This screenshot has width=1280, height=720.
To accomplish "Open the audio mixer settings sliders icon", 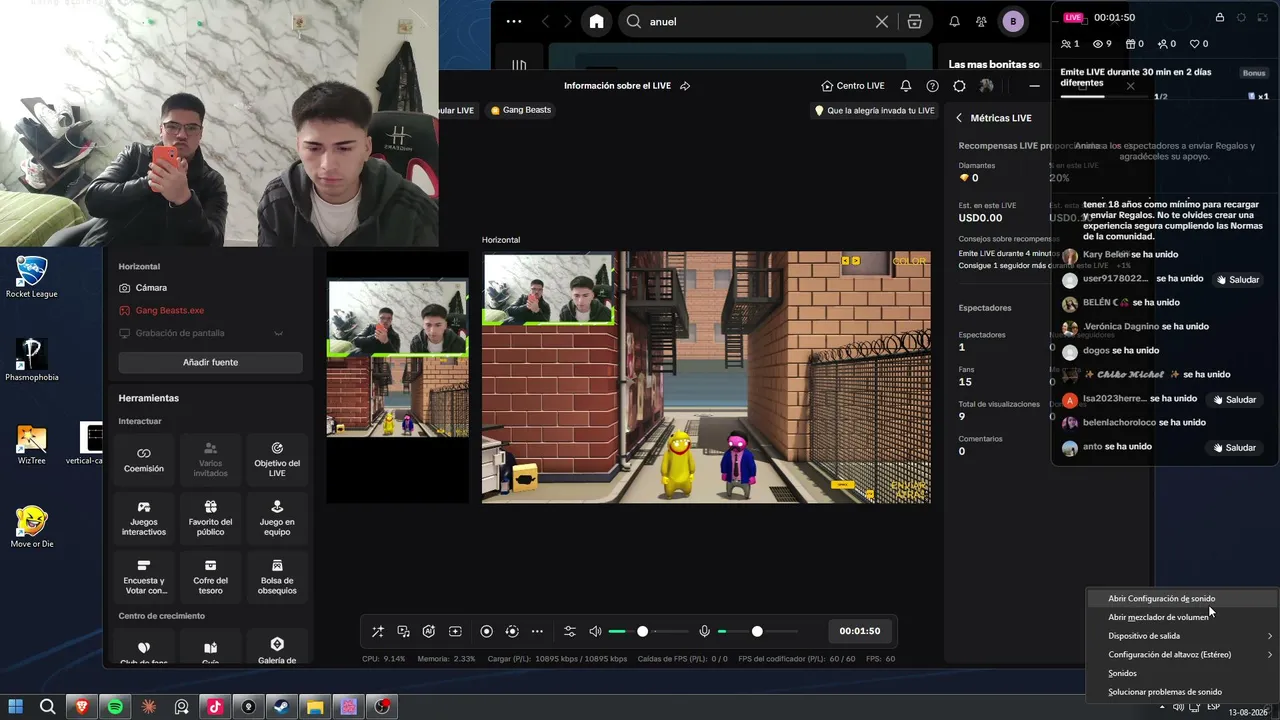I will 570,631.
